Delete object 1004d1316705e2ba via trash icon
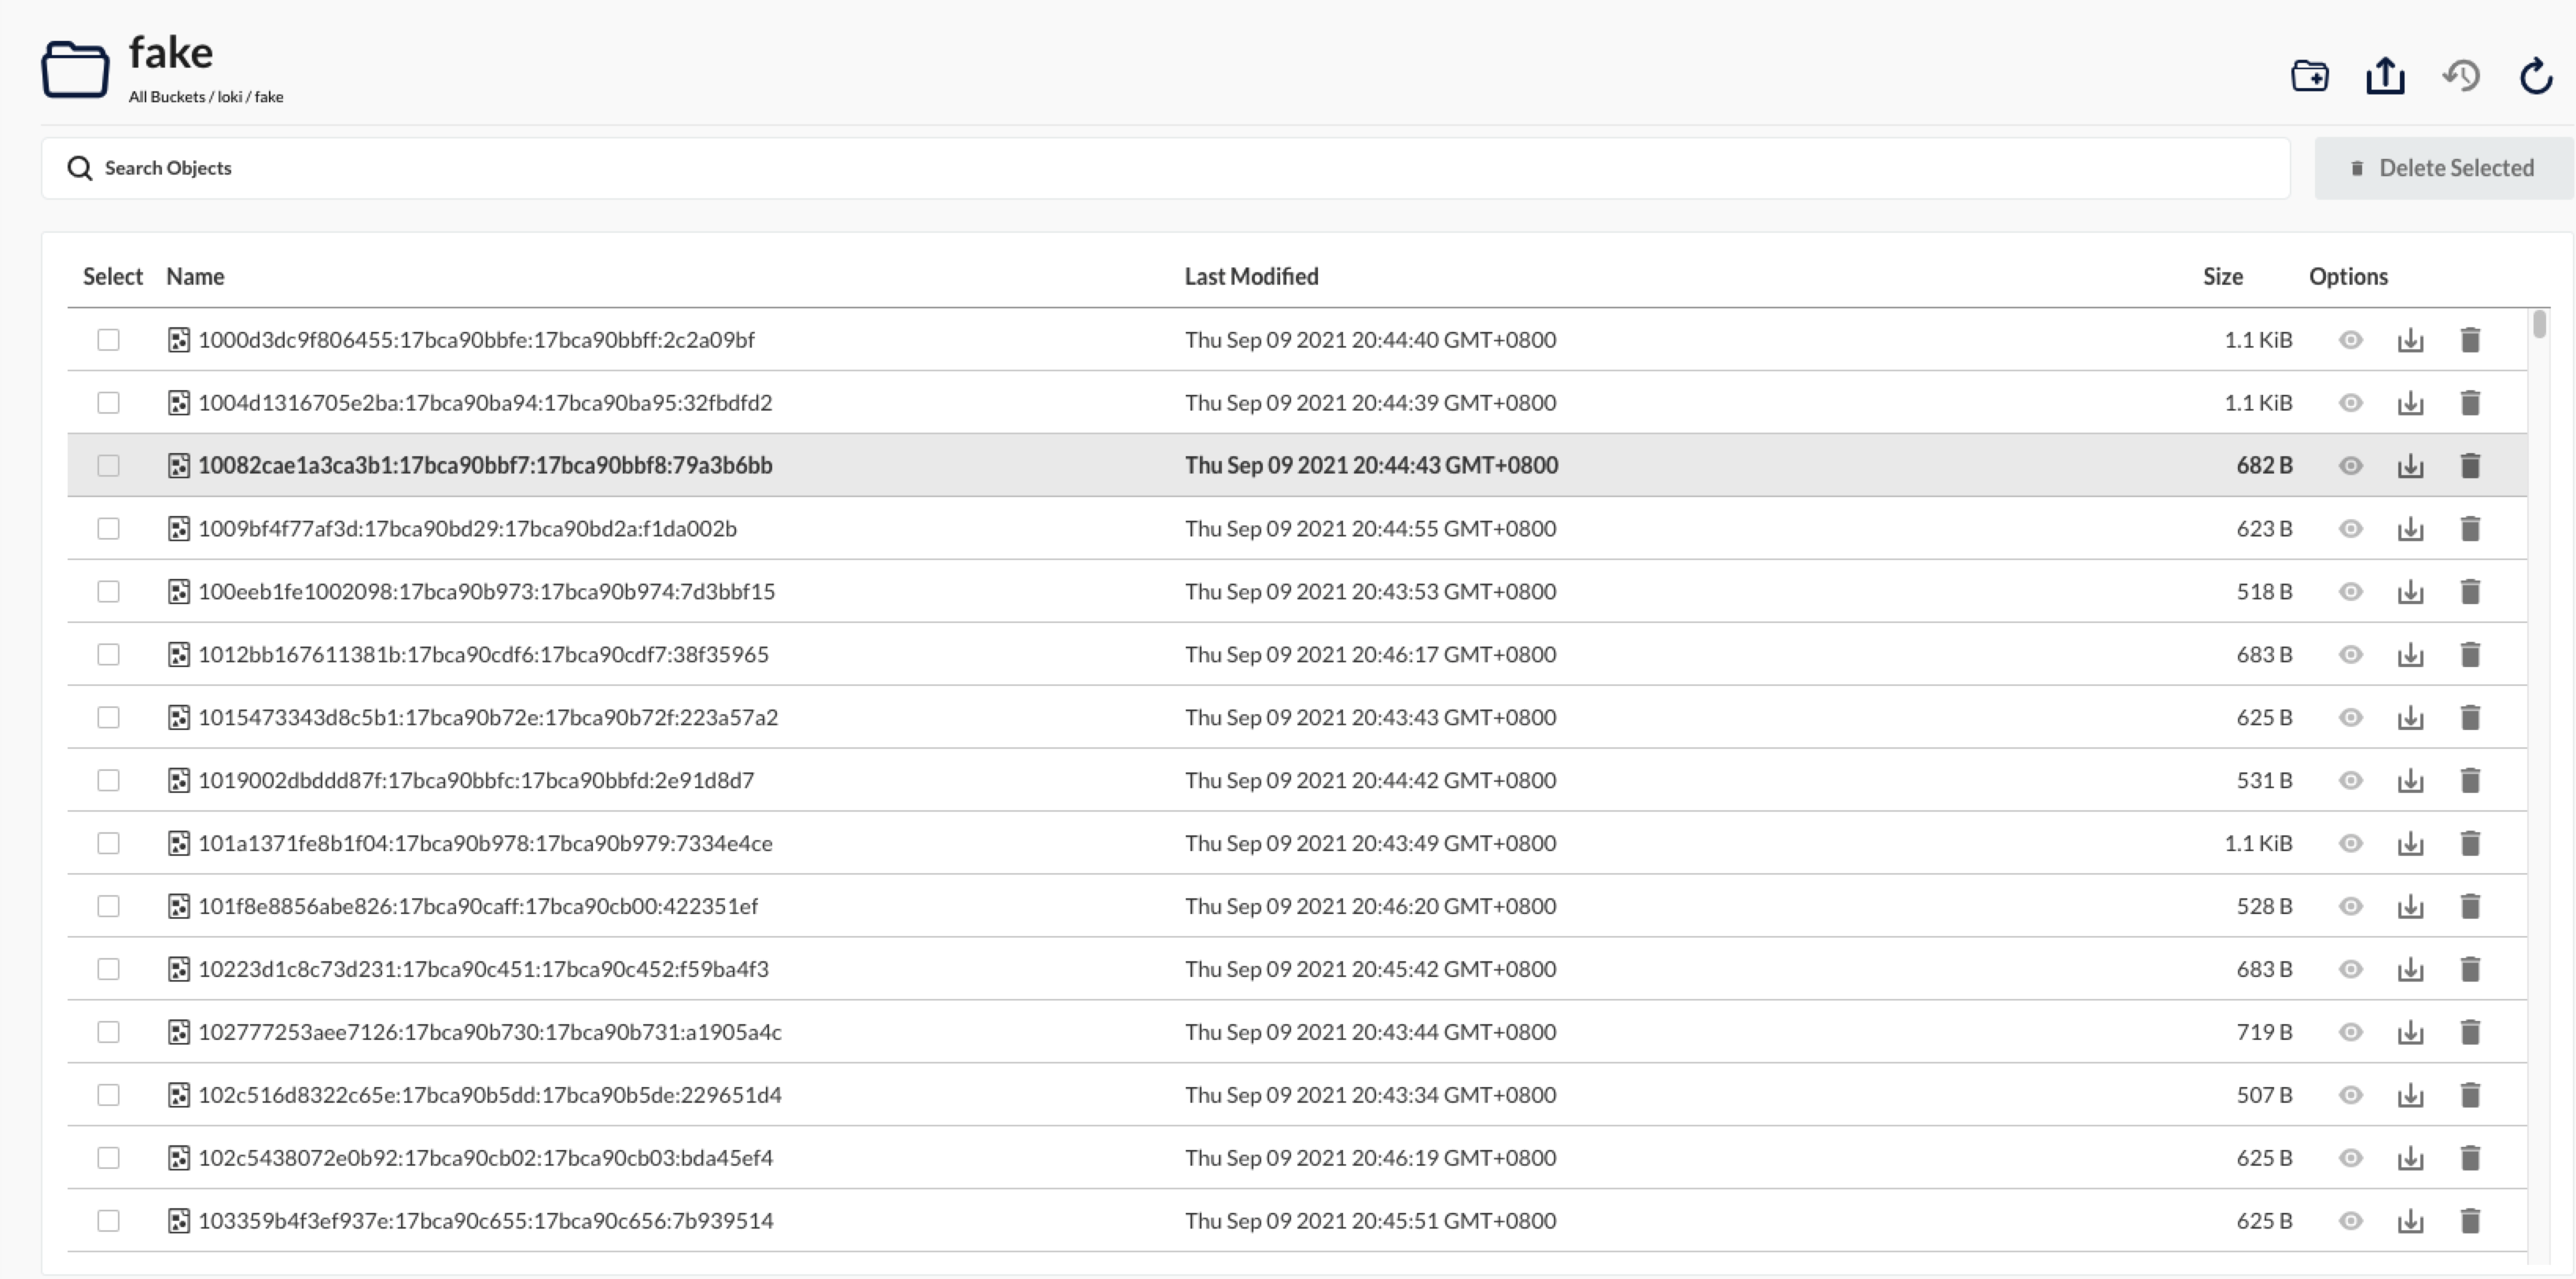 [x=2470, y=403]
